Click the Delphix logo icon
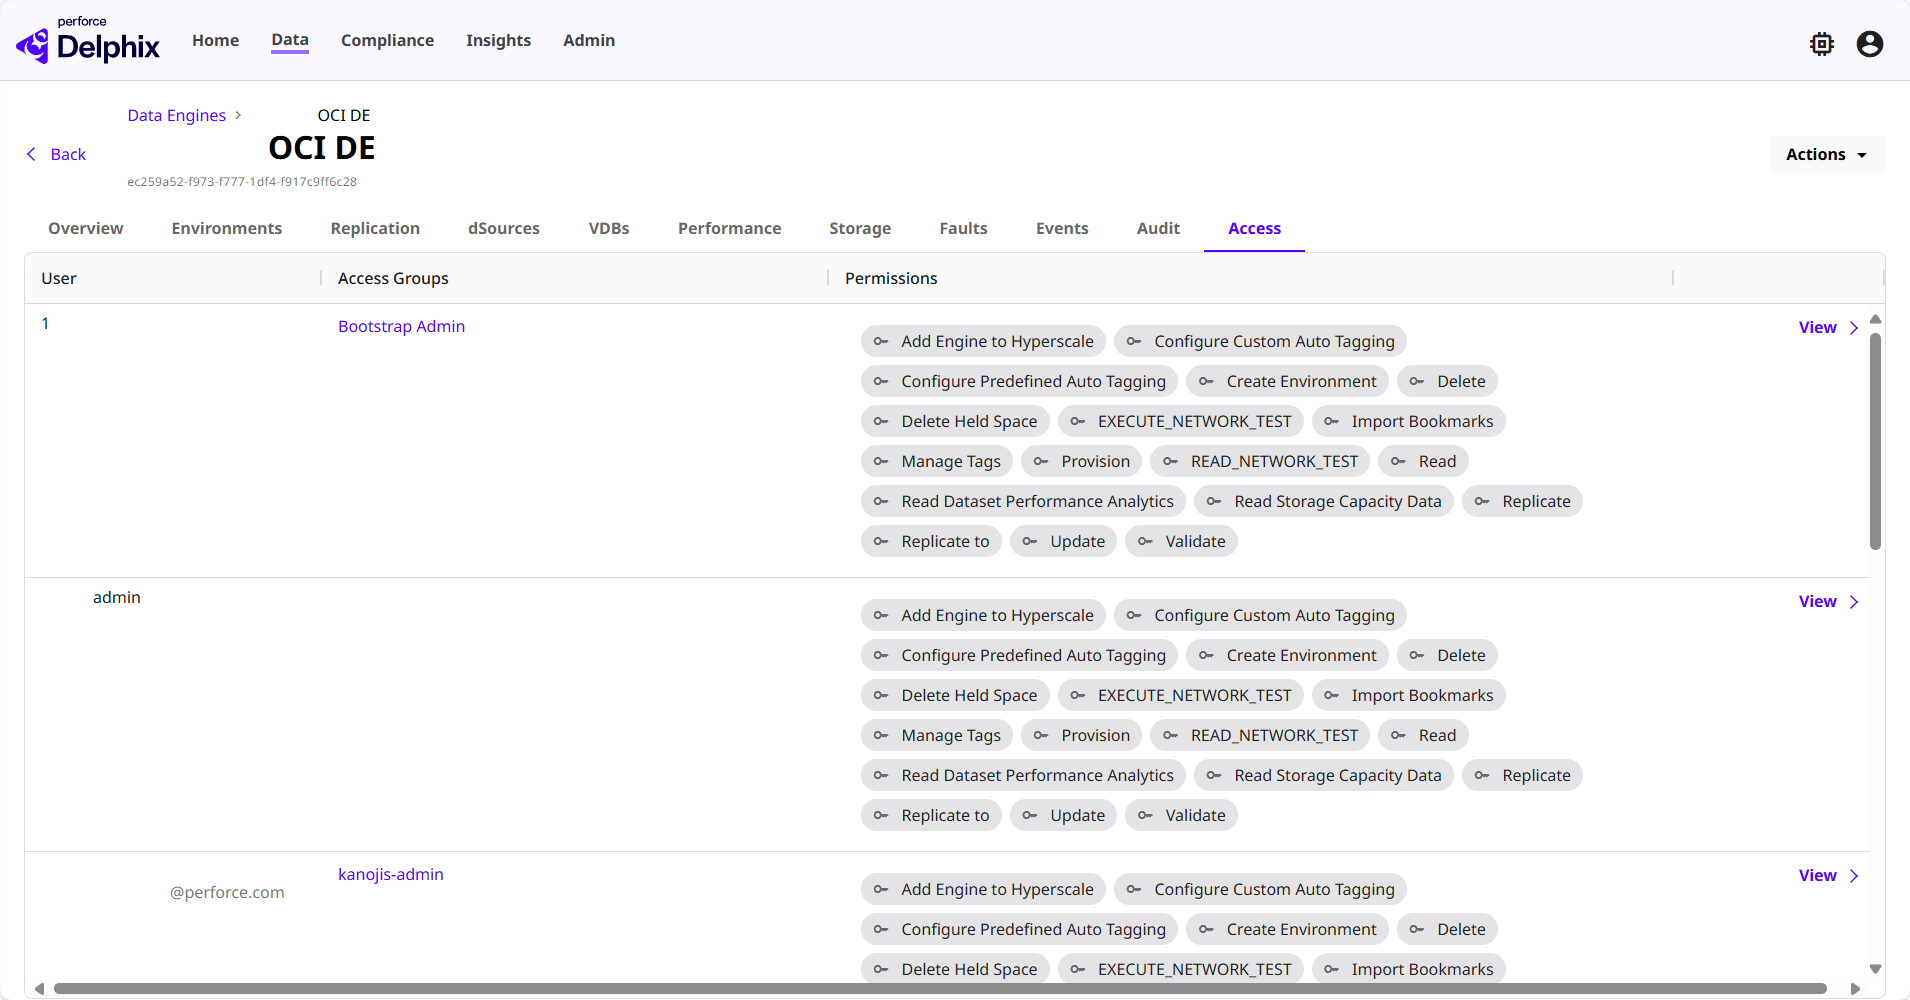Screen dimensions: 1910x1000 click(x=33, y=45)
